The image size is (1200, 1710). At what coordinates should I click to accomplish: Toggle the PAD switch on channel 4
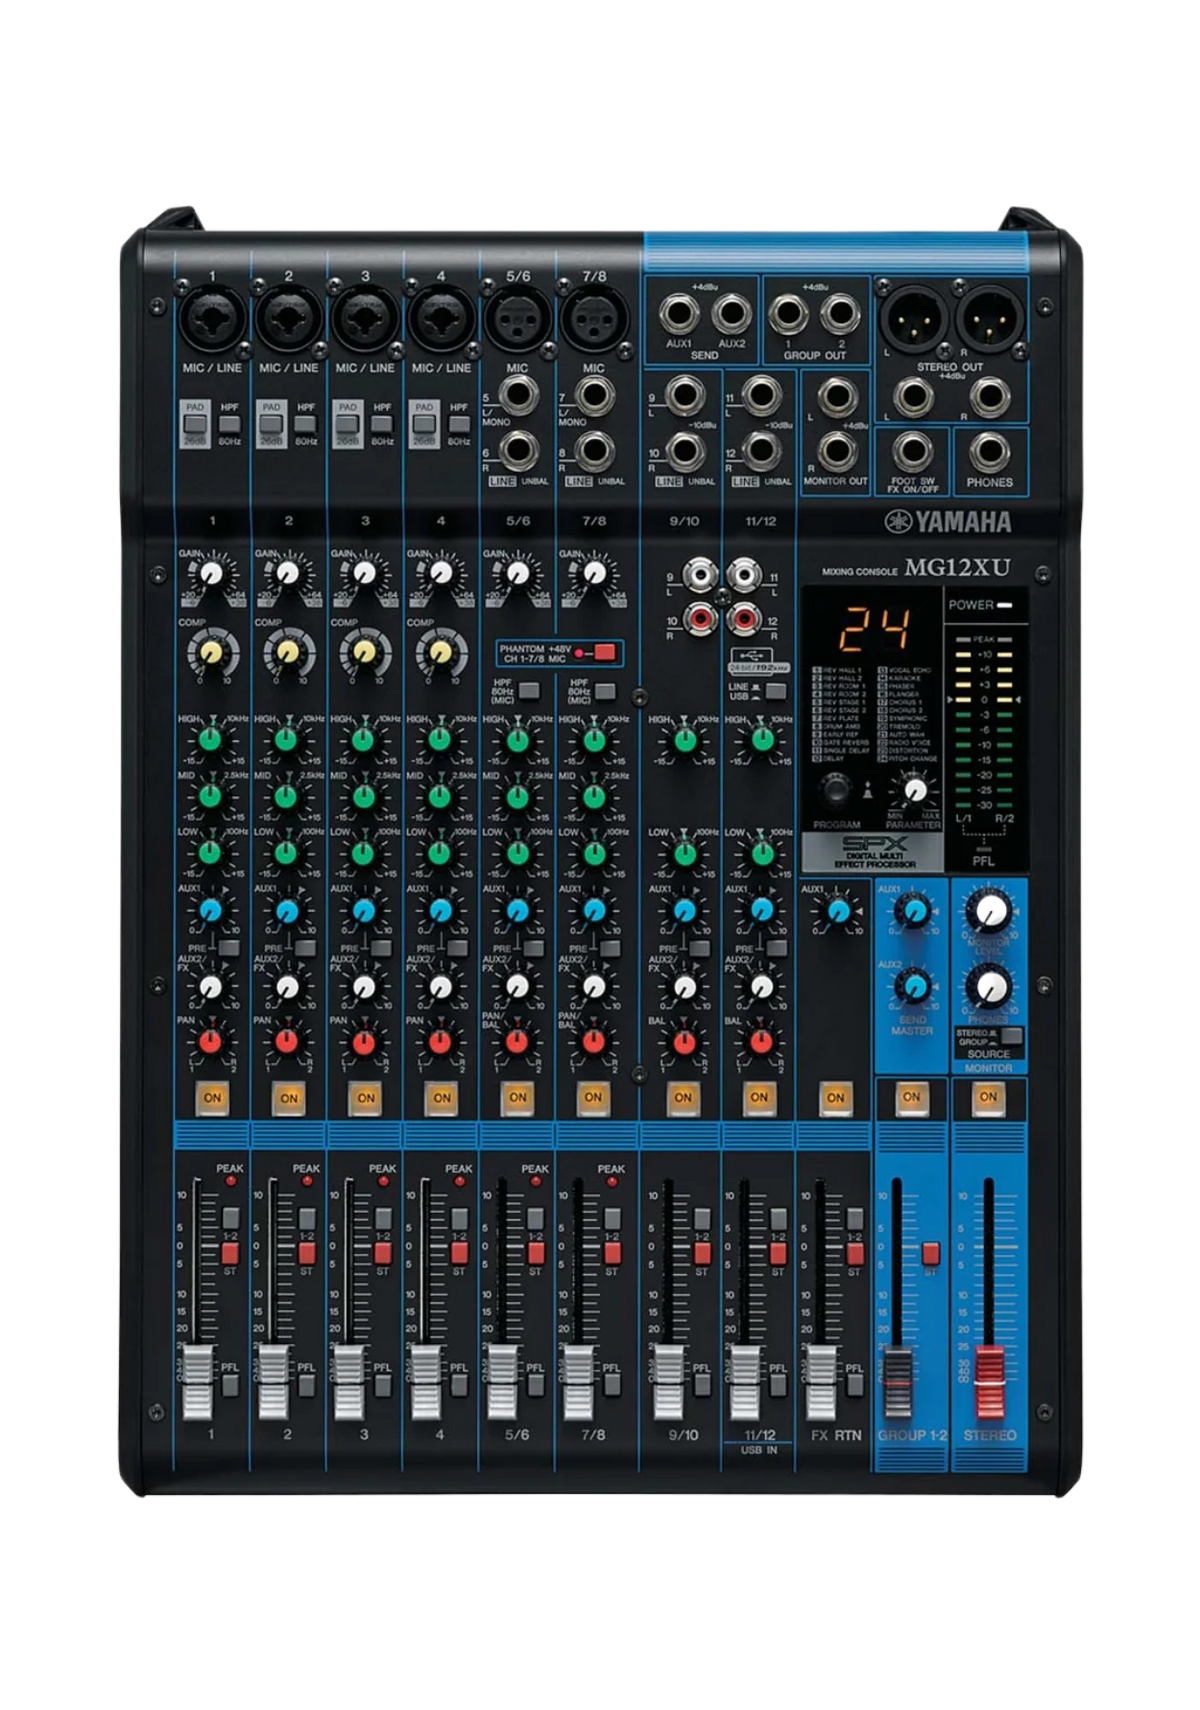tap(424, 424)
